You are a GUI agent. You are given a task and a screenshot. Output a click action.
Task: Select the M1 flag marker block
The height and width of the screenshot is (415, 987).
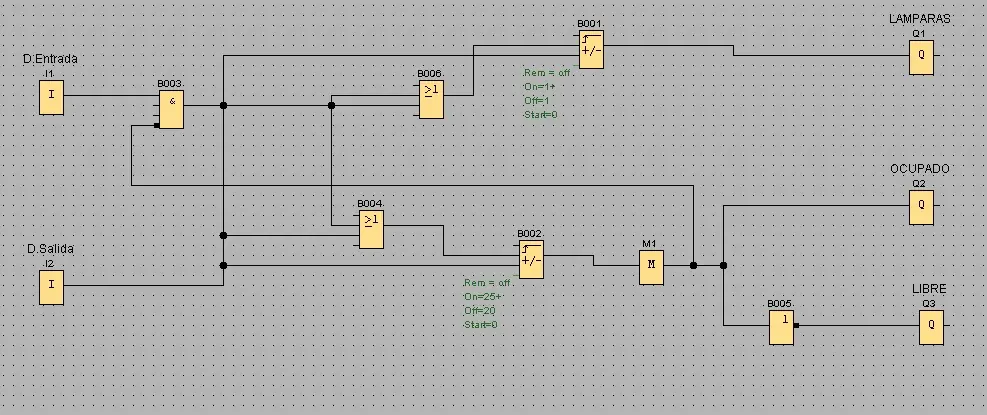651,267
